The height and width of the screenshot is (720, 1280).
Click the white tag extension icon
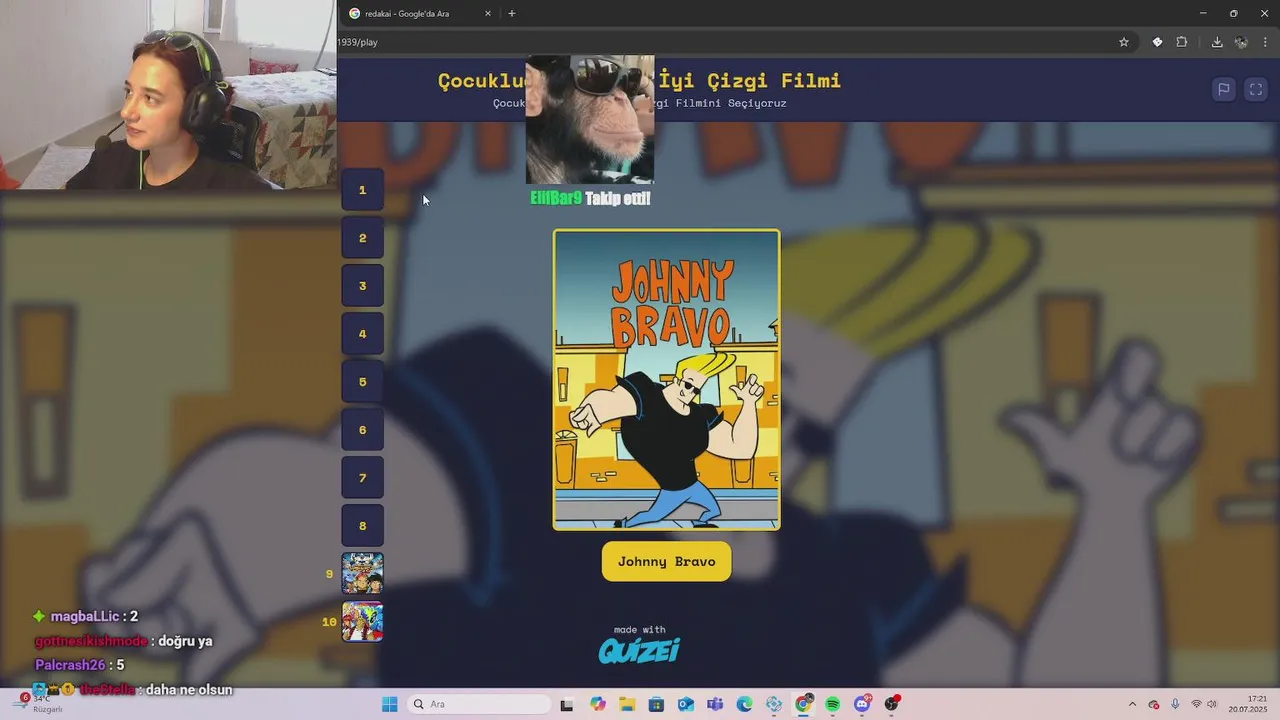[1157, 42]
